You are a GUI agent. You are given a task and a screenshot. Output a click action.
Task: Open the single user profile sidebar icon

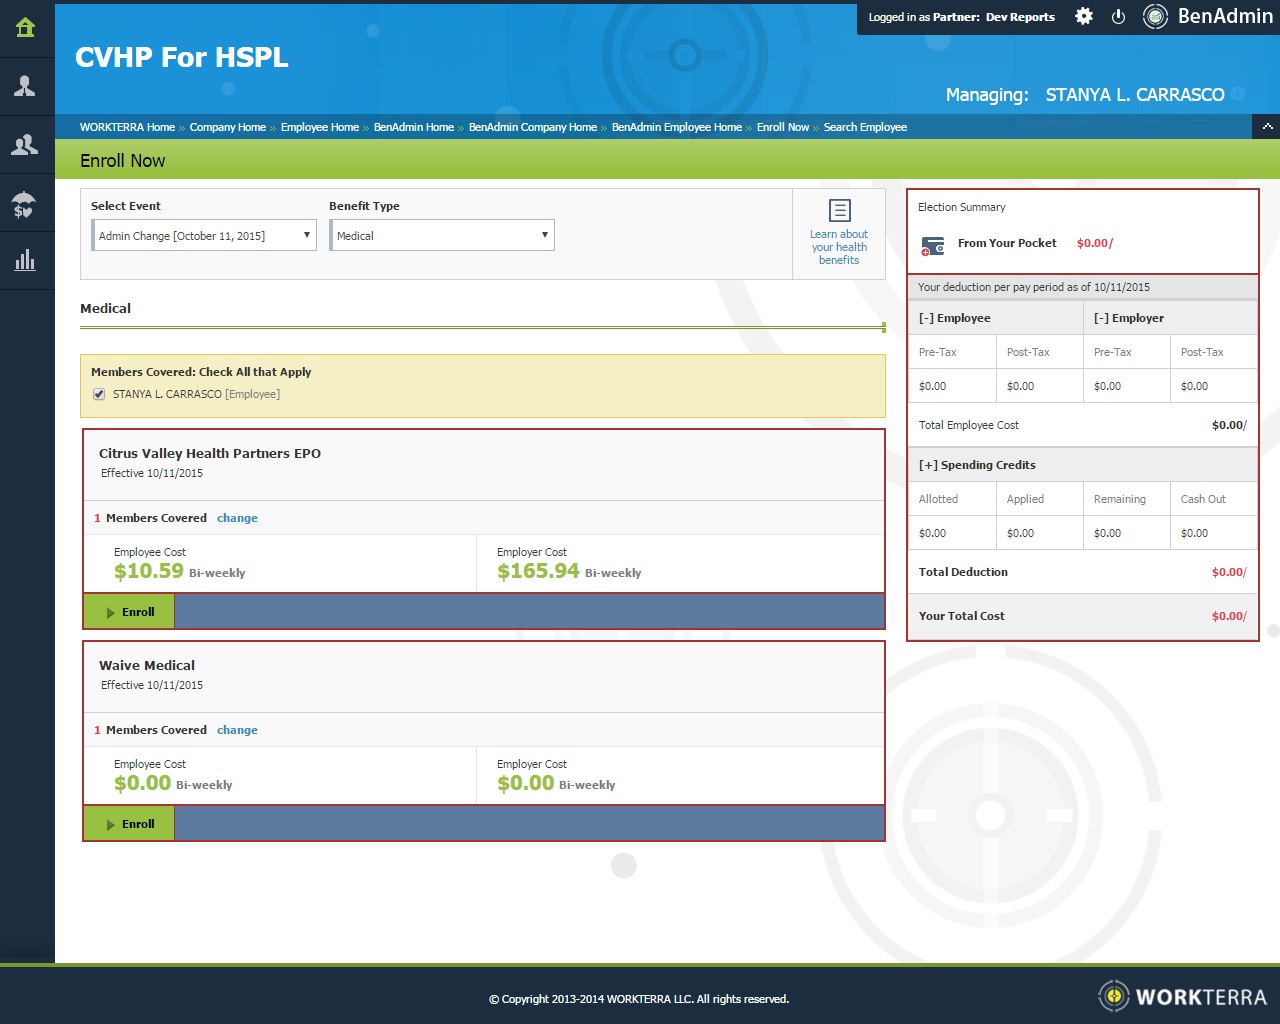[x=25, y=86]
